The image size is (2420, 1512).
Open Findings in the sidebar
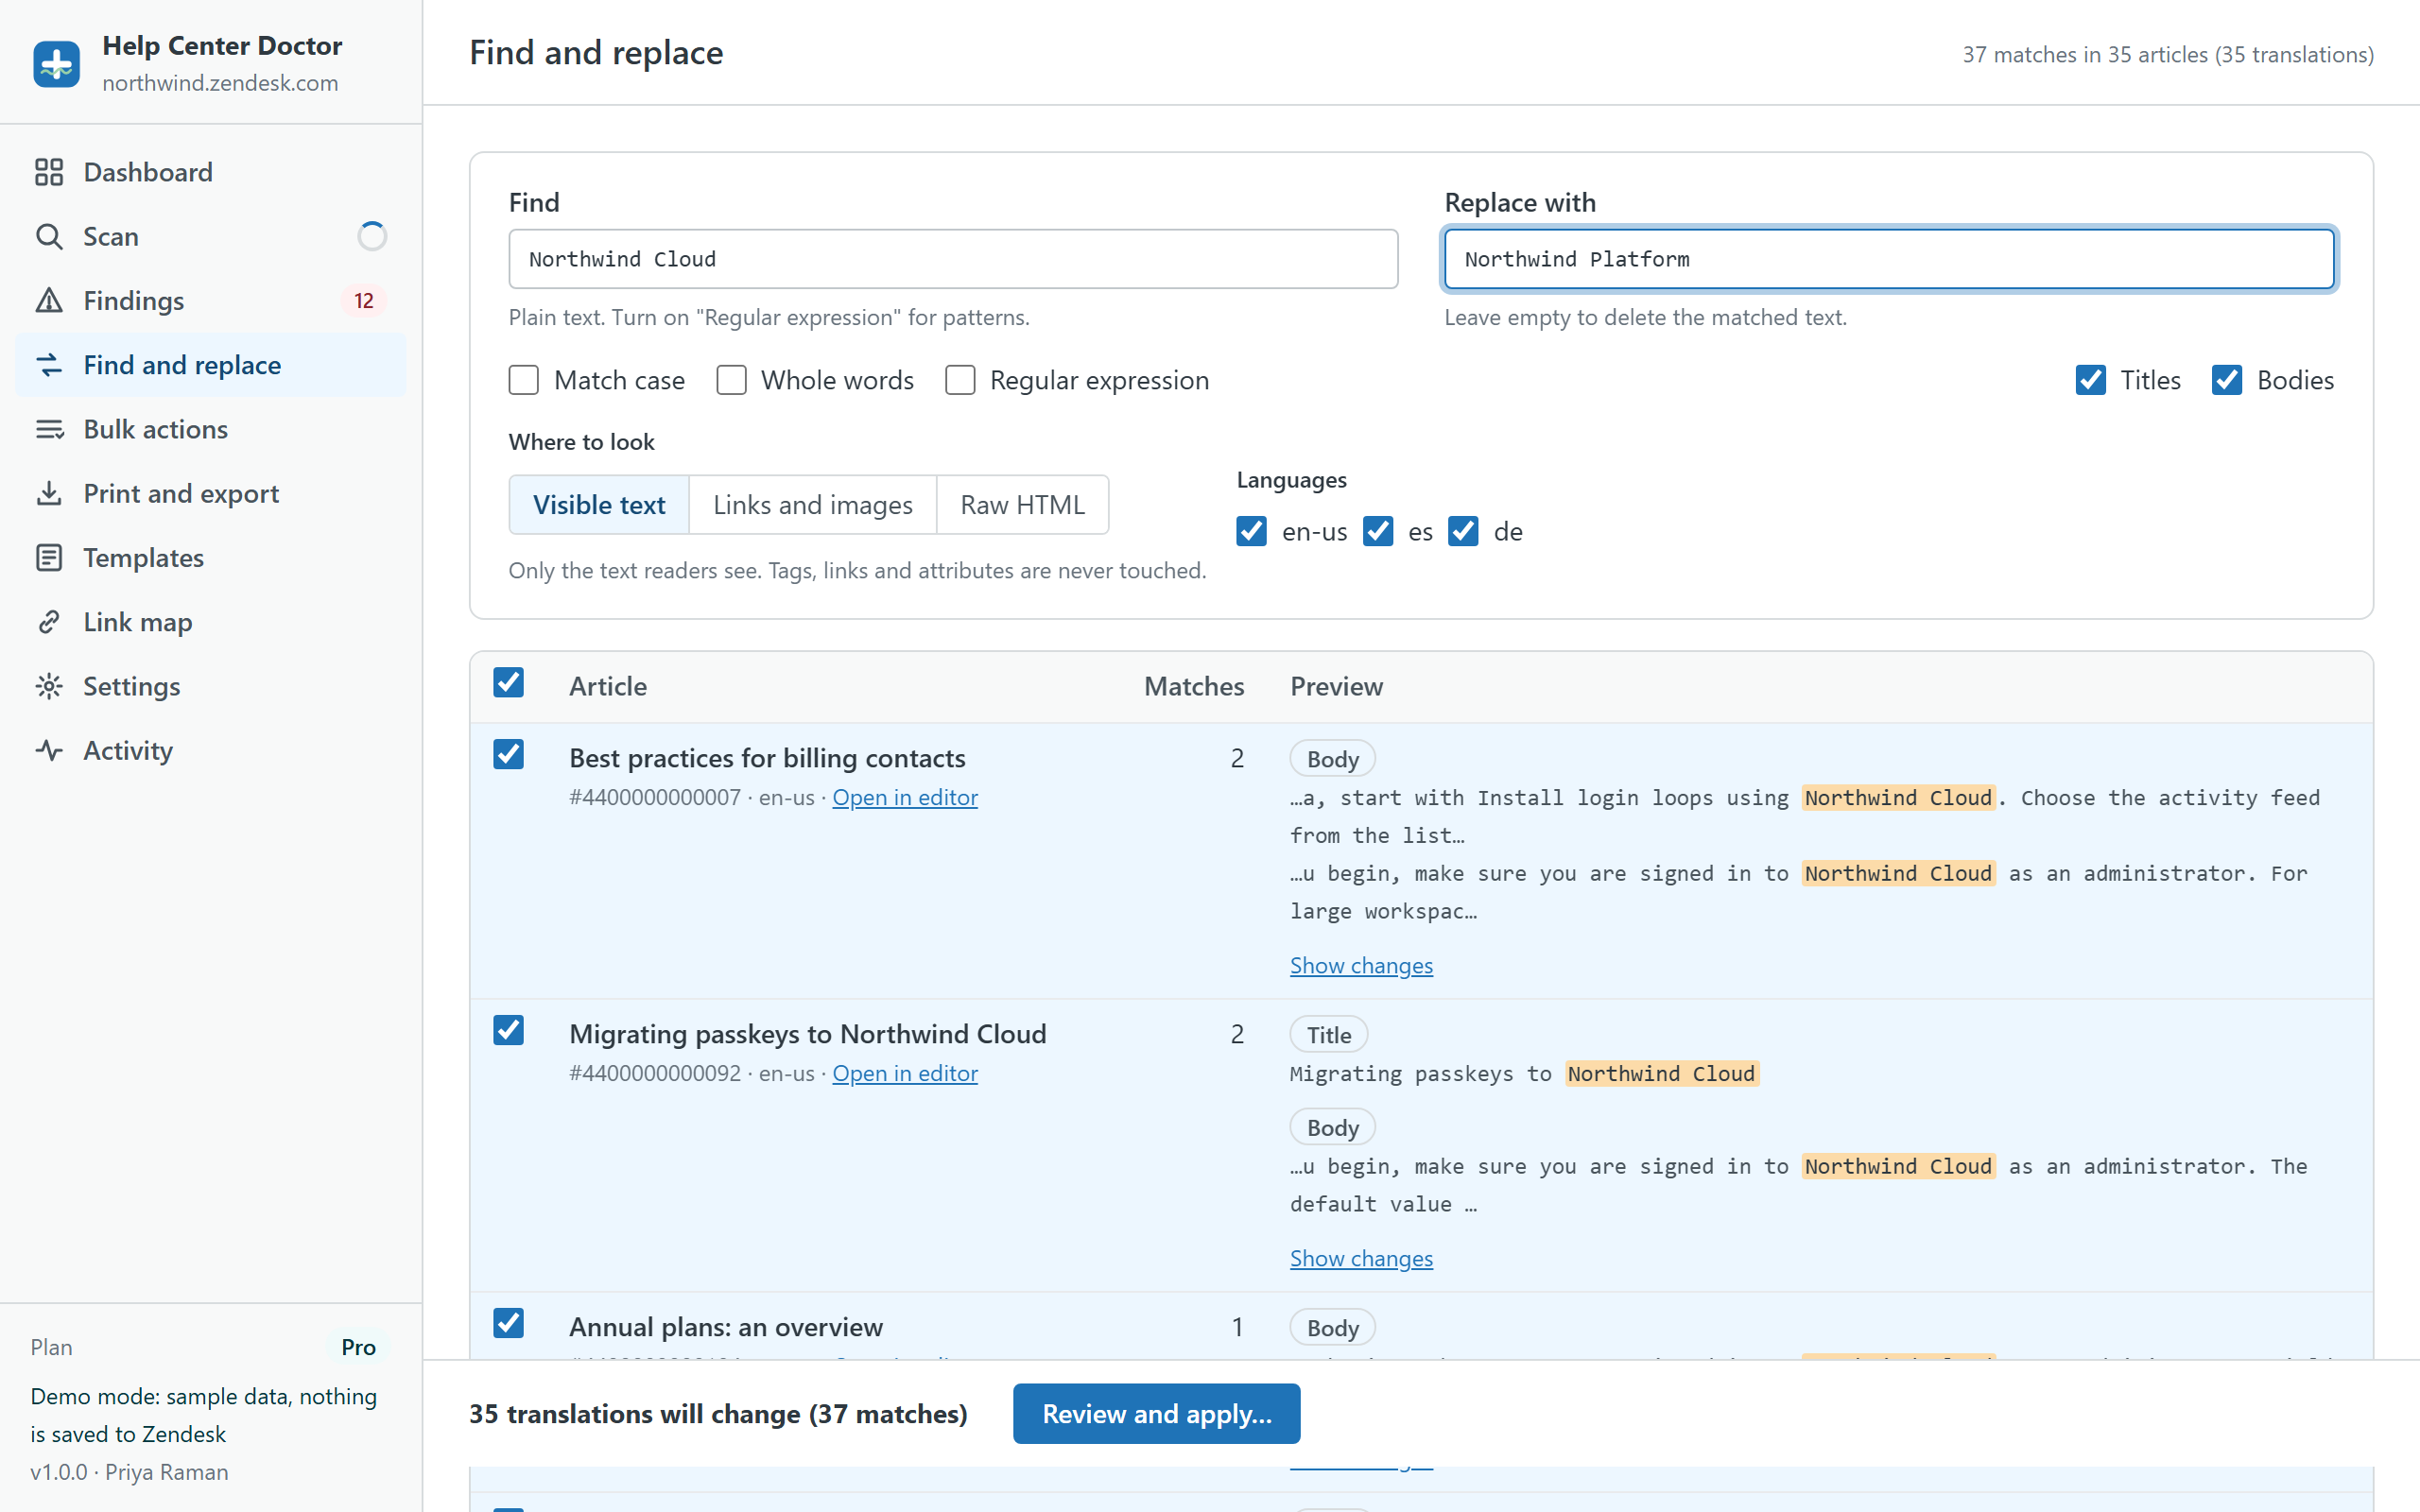211,300
